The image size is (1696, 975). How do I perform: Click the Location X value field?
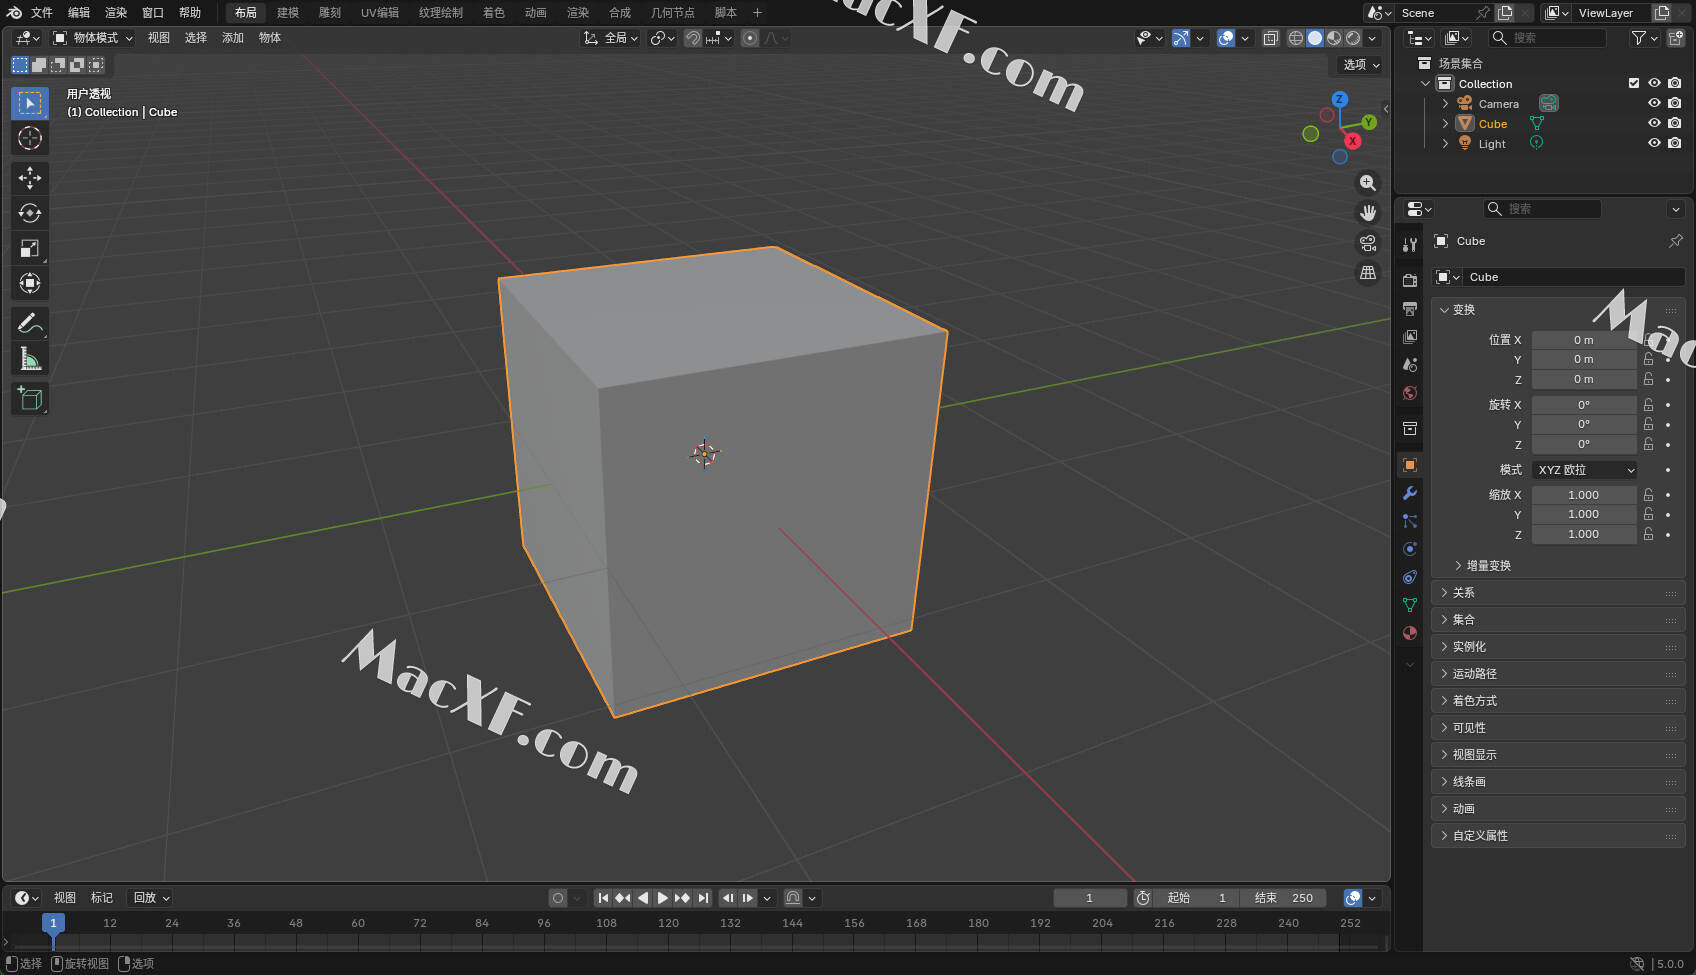pyautogui.click(x=1583, y=340)
